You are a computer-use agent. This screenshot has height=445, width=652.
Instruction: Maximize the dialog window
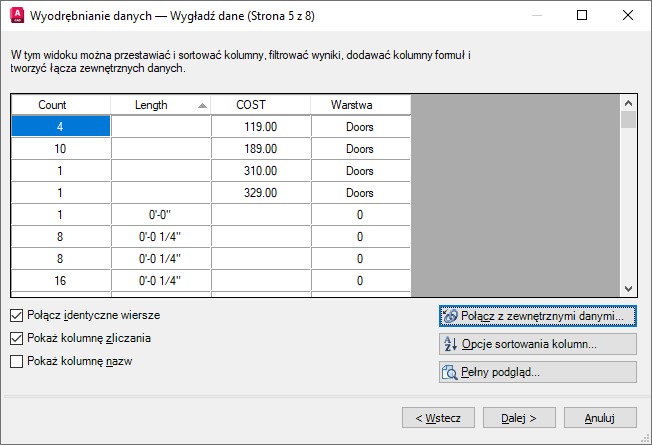pos(582,15)
